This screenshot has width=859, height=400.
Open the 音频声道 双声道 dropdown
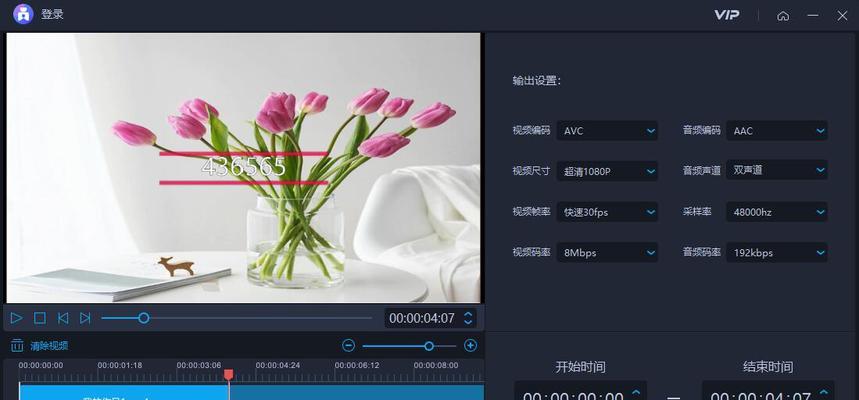(777, 170)
